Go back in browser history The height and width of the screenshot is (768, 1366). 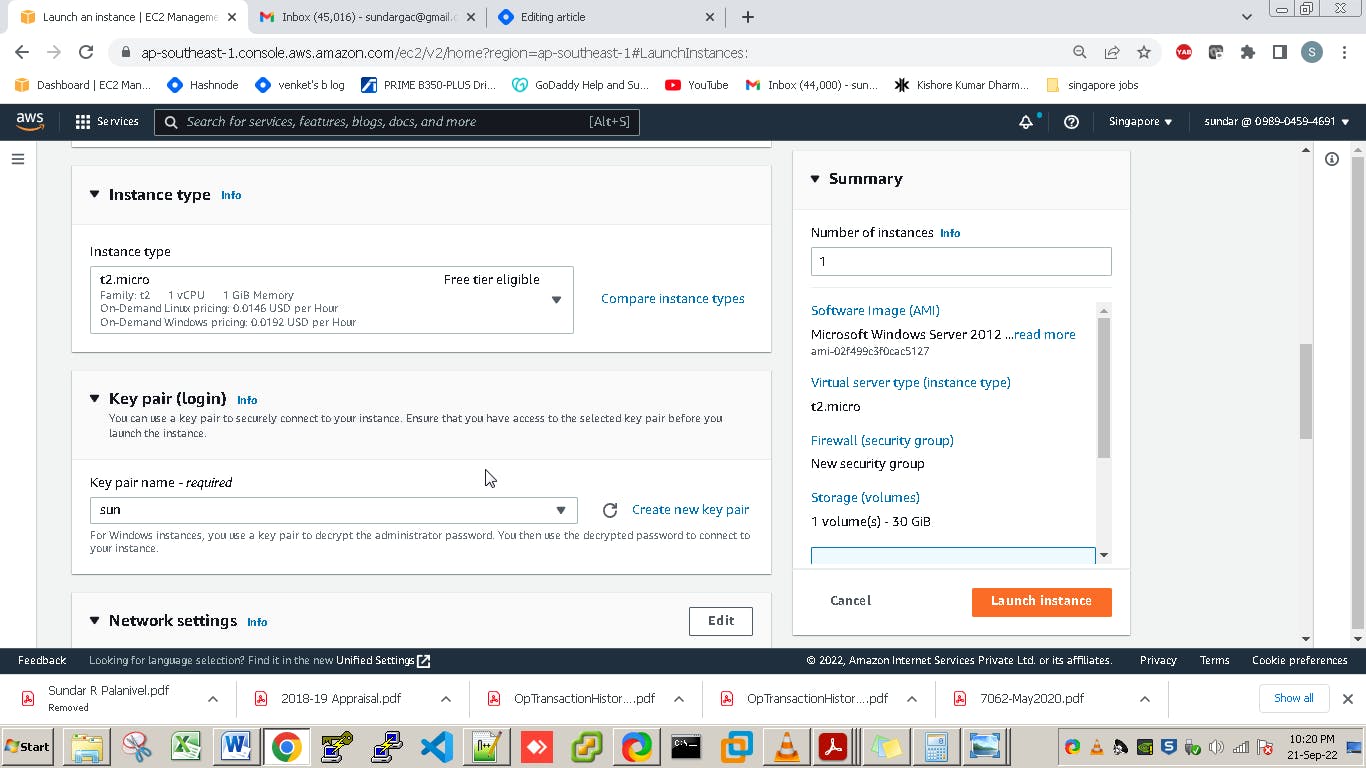22,53
